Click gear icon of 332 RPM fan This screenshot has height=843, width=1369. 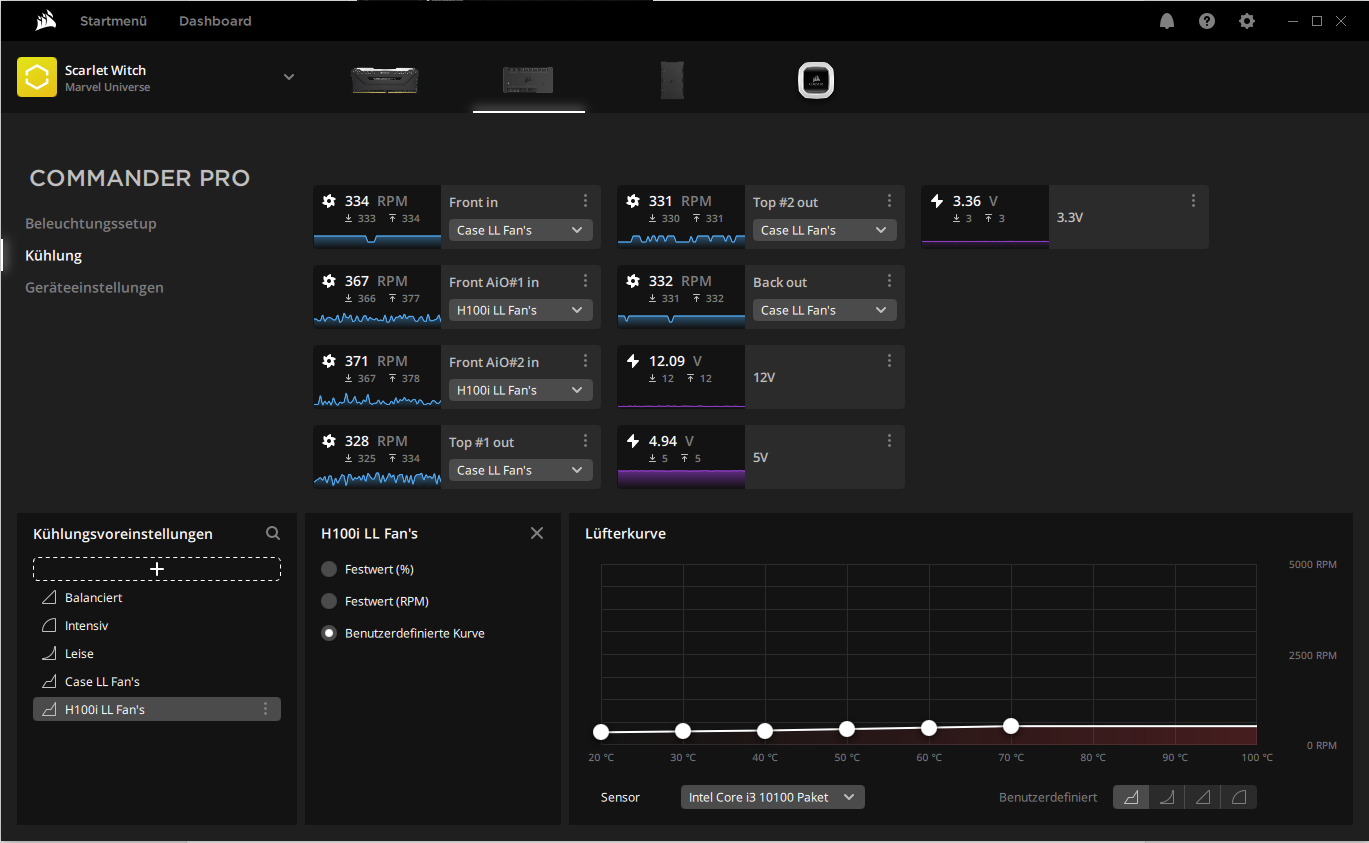[633, 281]
